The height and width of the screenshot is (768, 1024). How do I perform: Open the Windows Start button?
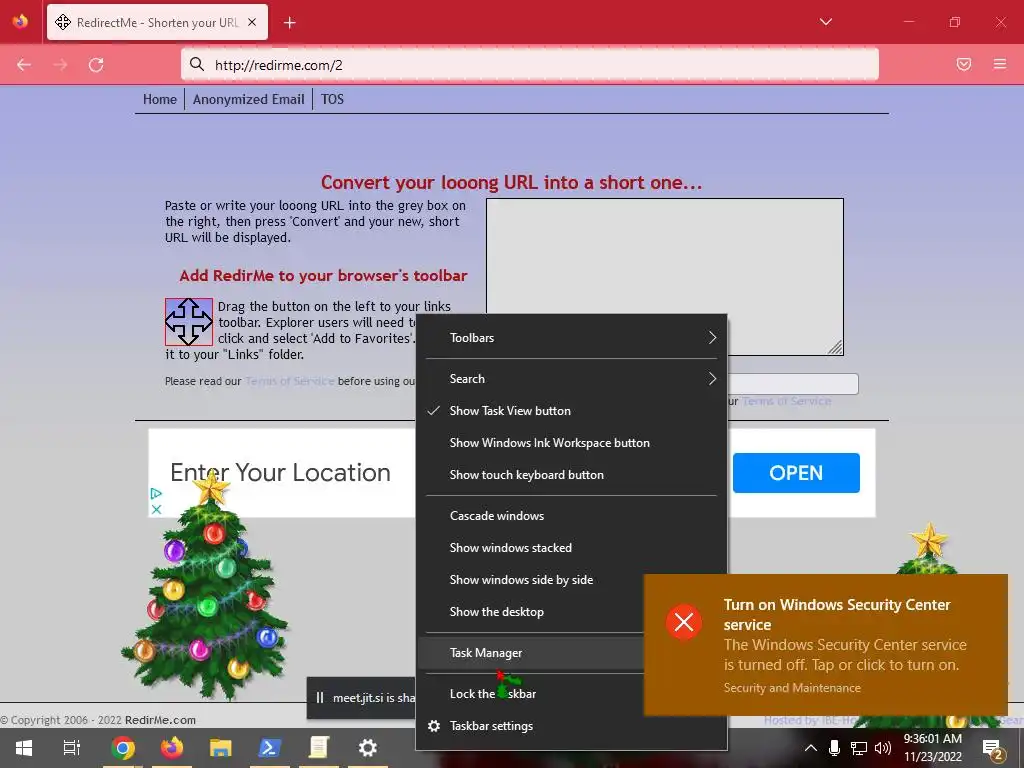pos(24,748)
